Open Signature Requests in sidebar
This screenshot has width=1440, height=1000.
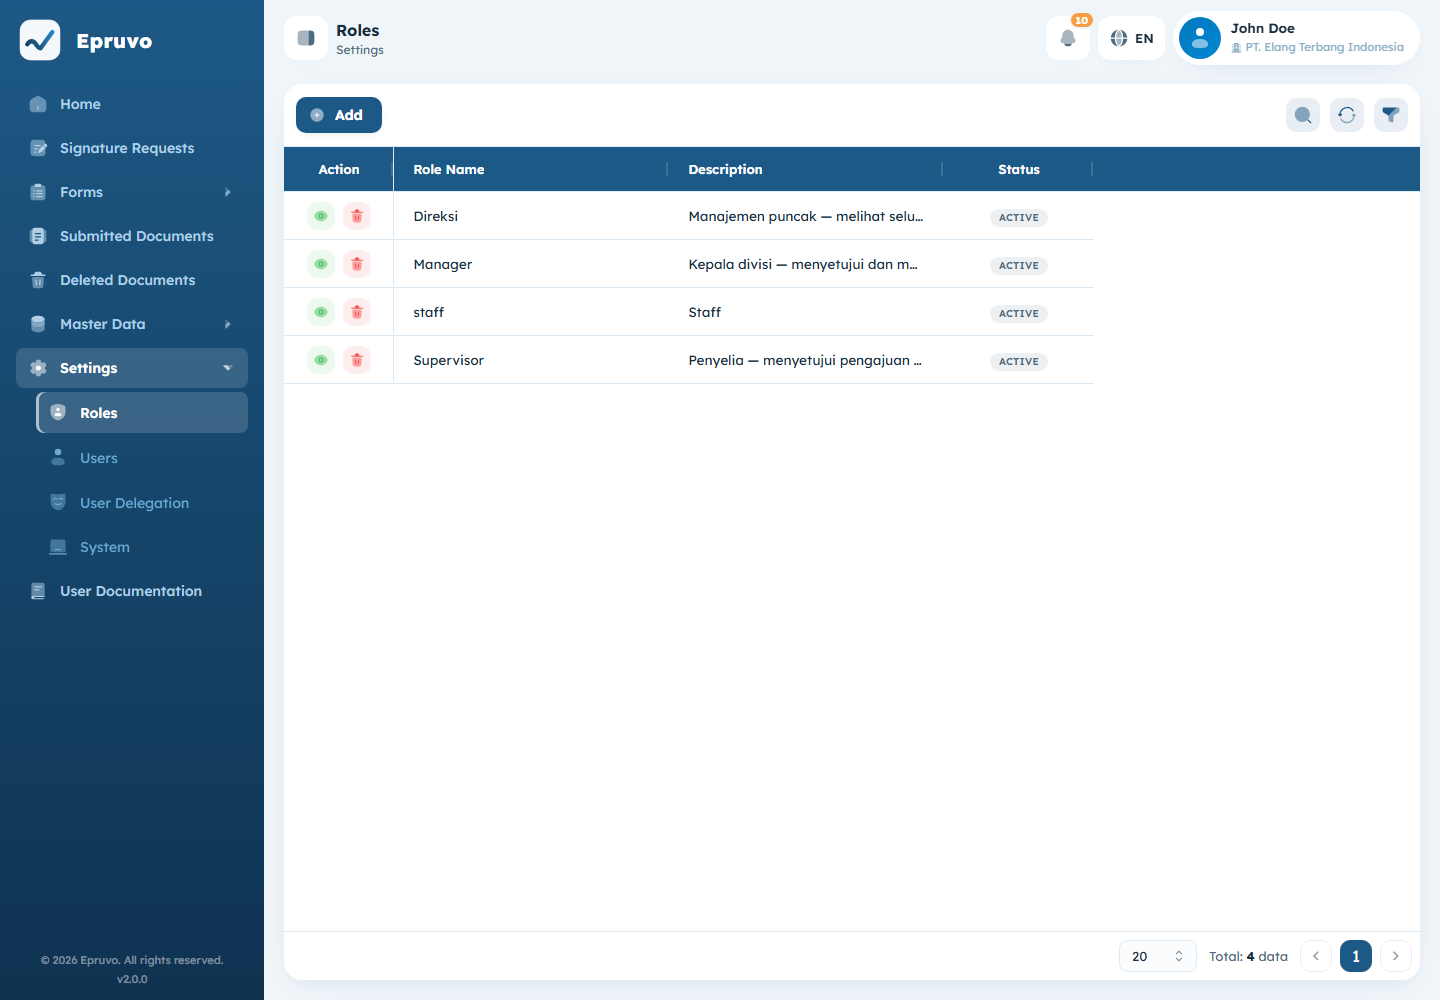click(132, 148)
